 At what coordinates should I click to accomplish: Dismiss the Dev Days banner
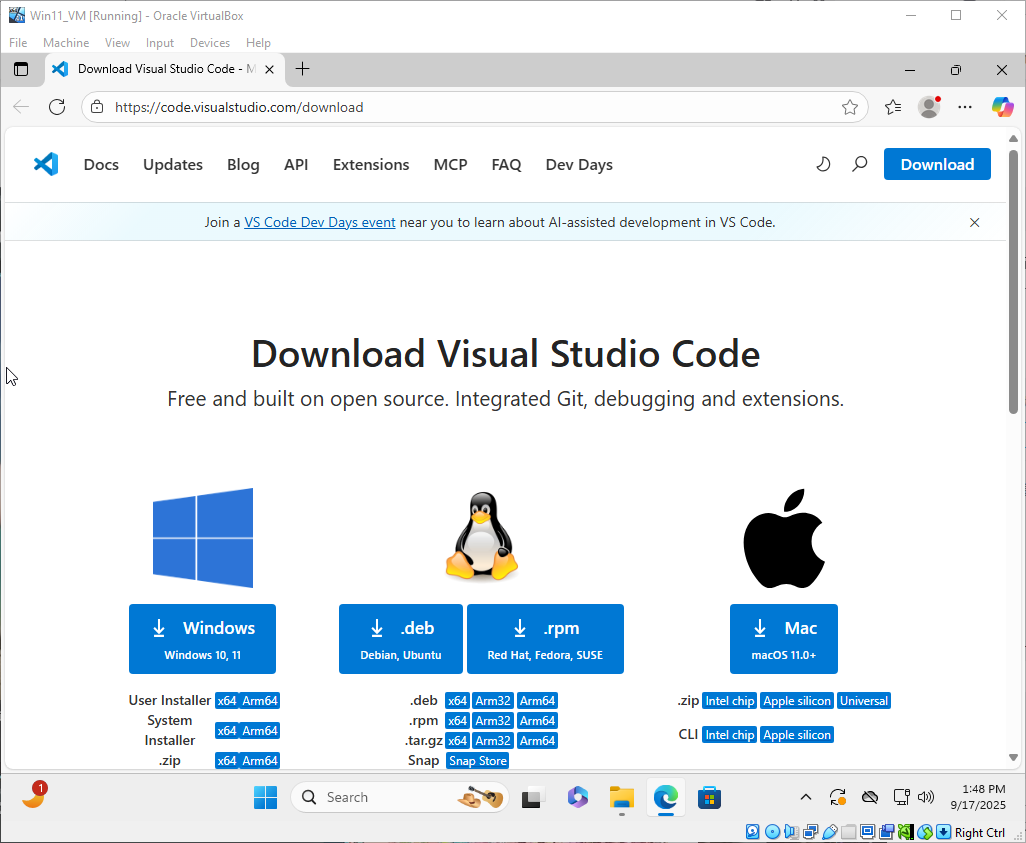coord(975,222)
